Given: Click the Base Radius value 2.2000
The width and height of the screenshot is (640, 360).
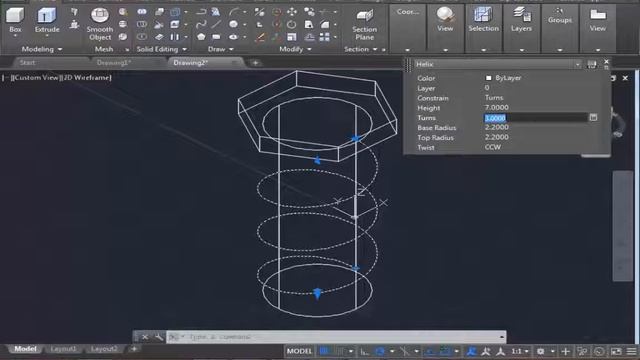Looking at the screenshot, I should coord(497,127).
